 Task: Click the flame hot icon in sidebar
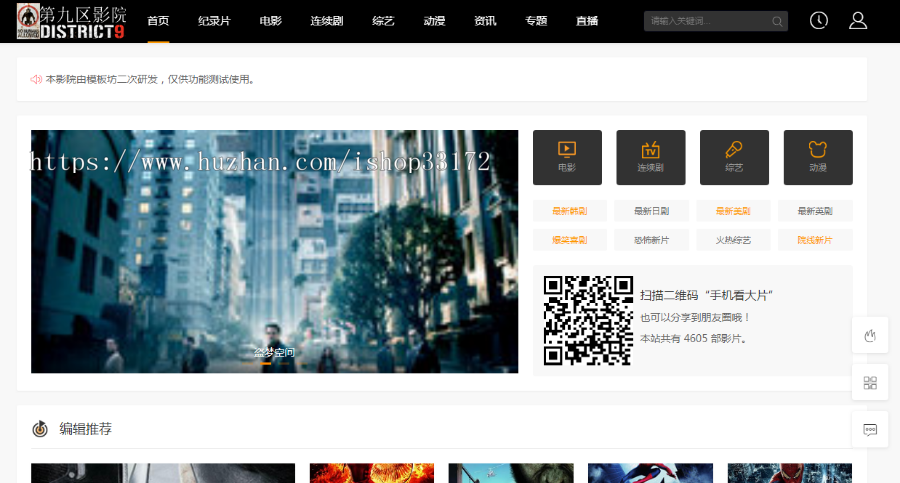(x=870, y=335)
